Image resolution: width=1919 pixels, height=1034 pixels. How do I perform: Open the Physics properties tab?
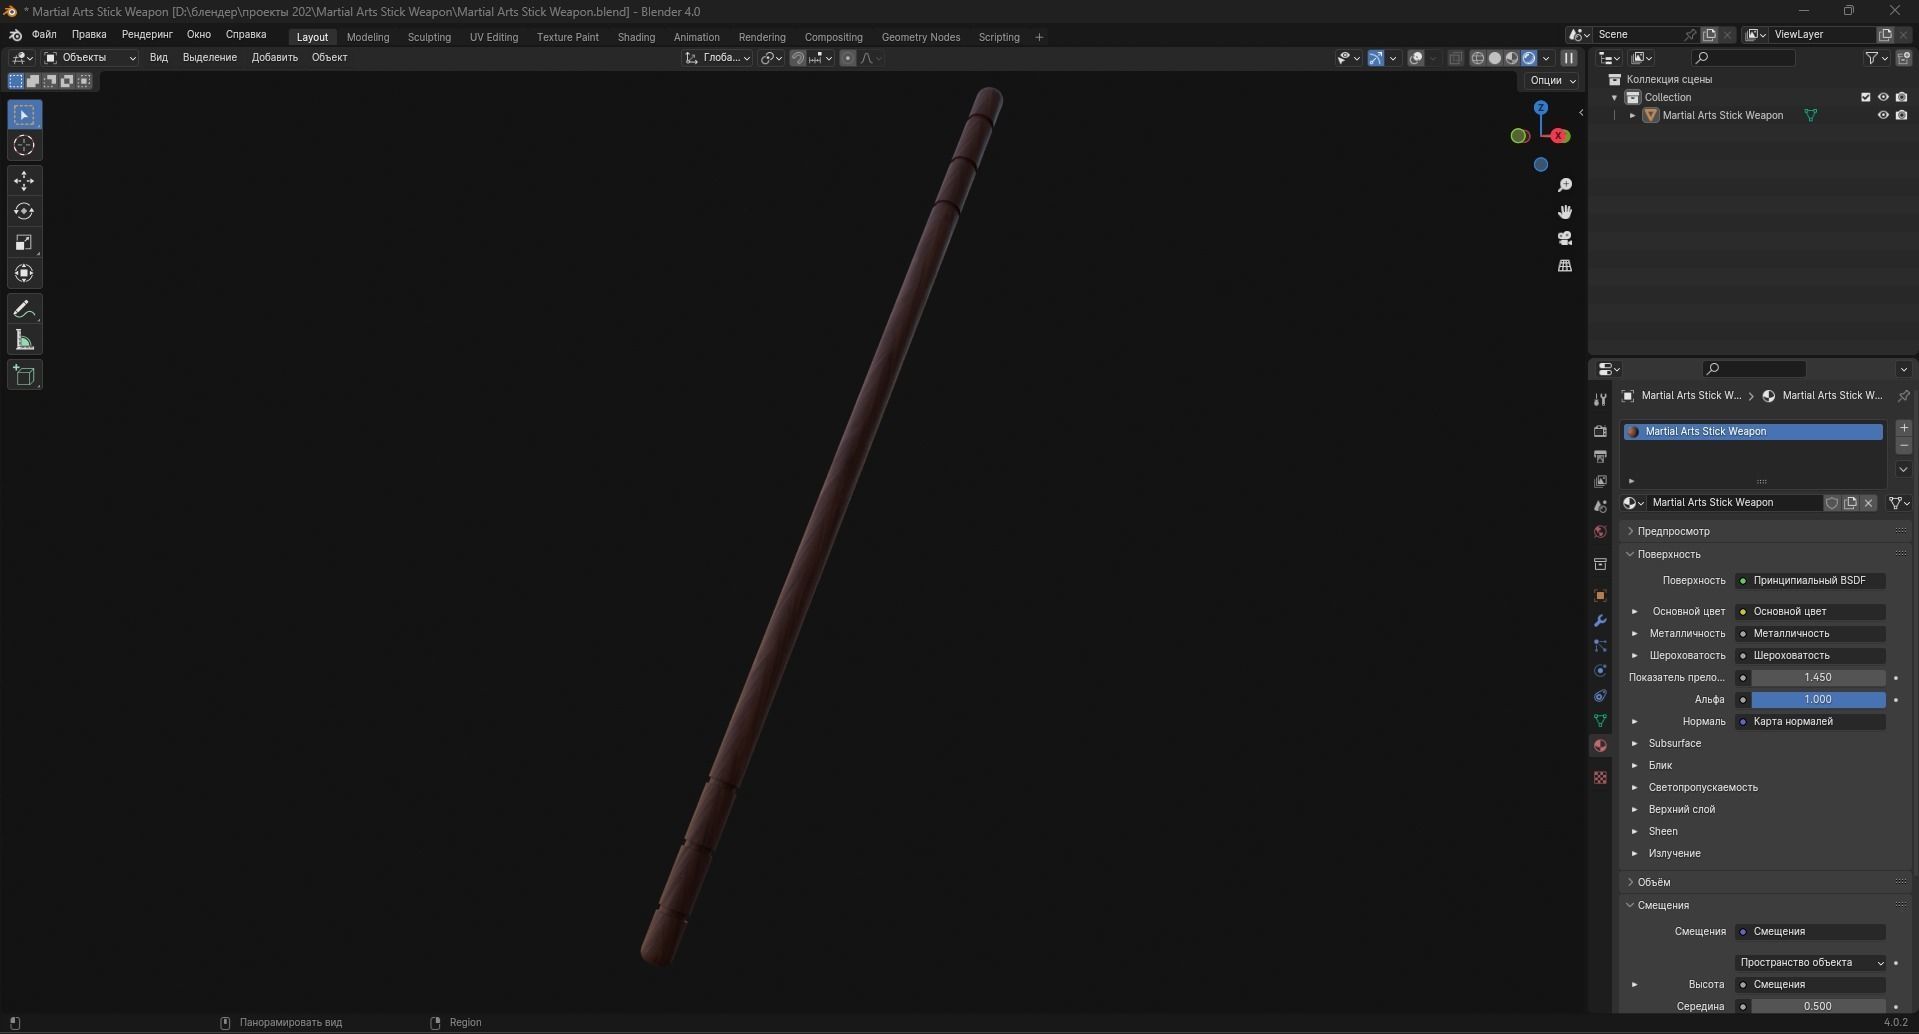[1600, 670]
